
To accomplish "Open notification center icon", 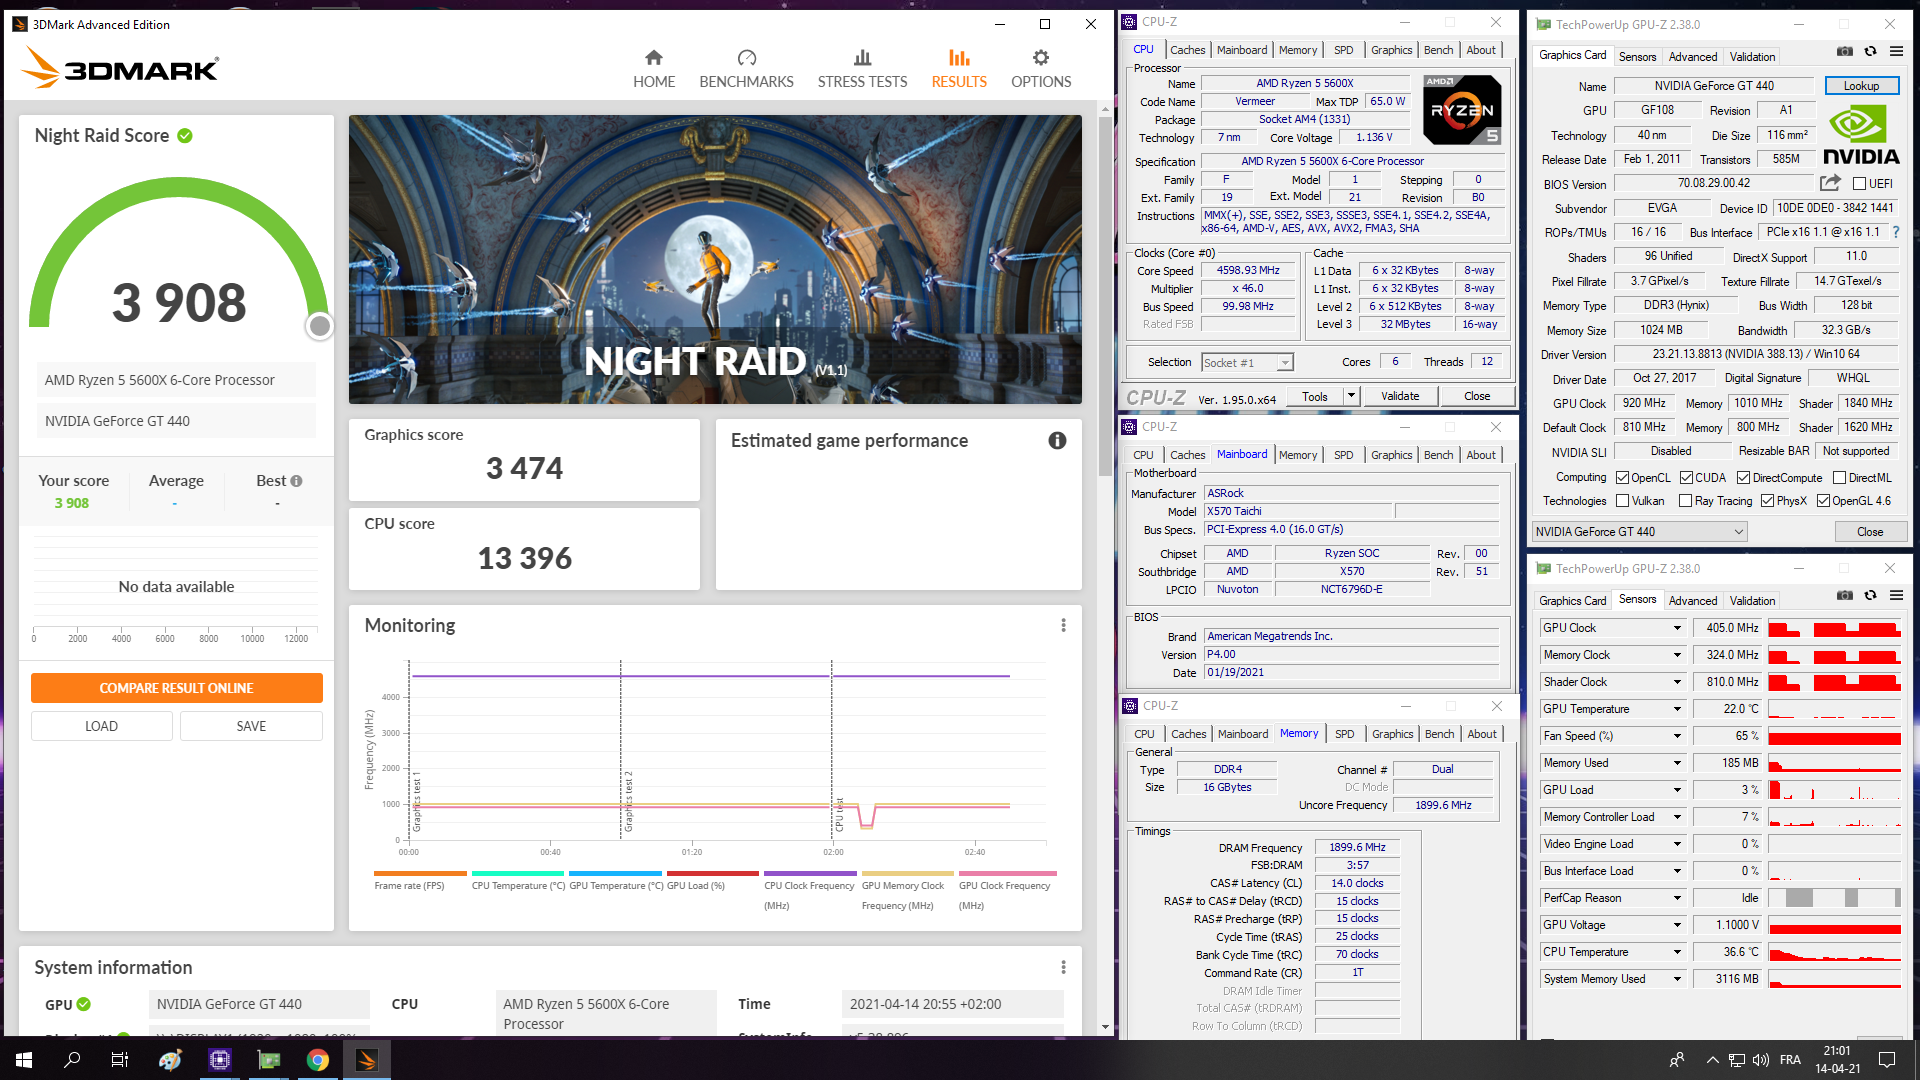I will click(1887, 1060).
